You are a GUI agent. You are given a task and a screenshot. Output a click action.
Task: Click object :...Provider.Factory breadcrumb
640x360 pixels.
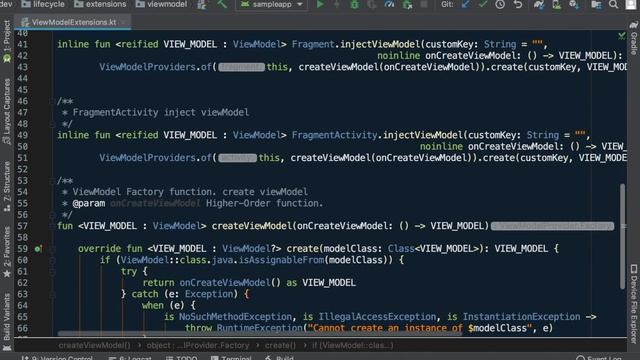pos(198,345)
